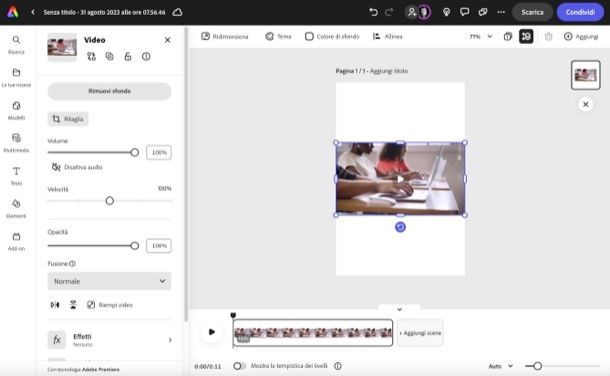The height and width of the screenshot is (376, 610).
Task: Open the chat bubbles icon in the top bar
Action: tap(483, 12)
